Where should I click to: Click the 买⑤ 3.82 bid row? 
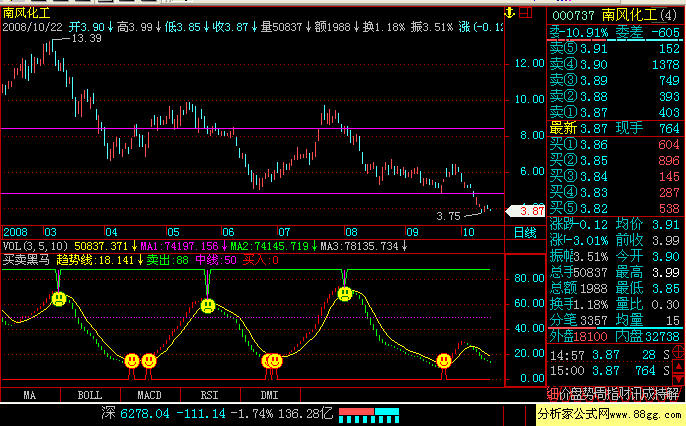pos(615,209)
